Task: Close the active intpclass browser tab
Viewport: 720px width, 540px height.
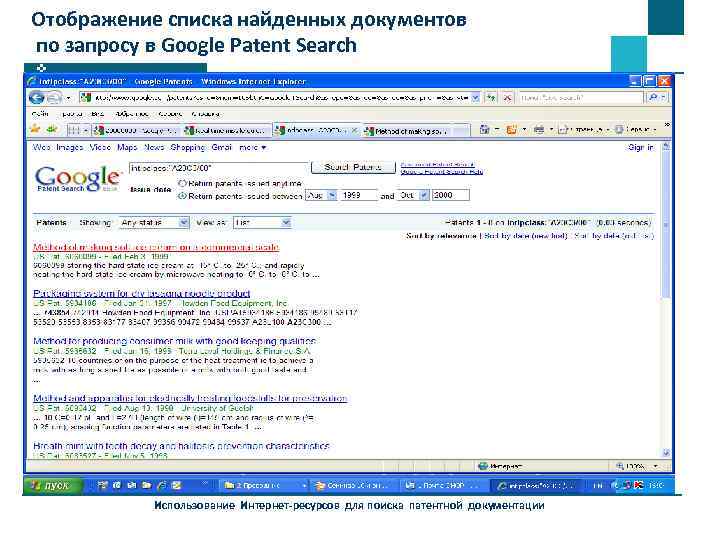Action: (x=354, y=131)
